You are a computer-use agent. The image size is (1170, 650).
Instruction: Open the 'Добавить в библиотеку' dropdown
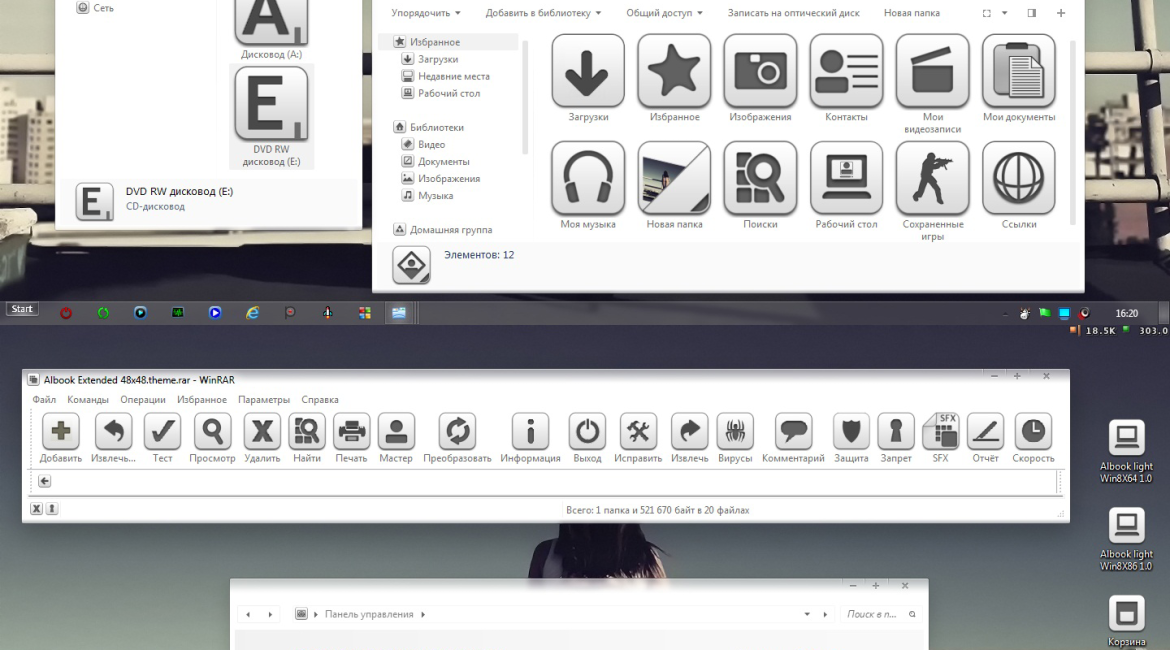click(543, 13)
